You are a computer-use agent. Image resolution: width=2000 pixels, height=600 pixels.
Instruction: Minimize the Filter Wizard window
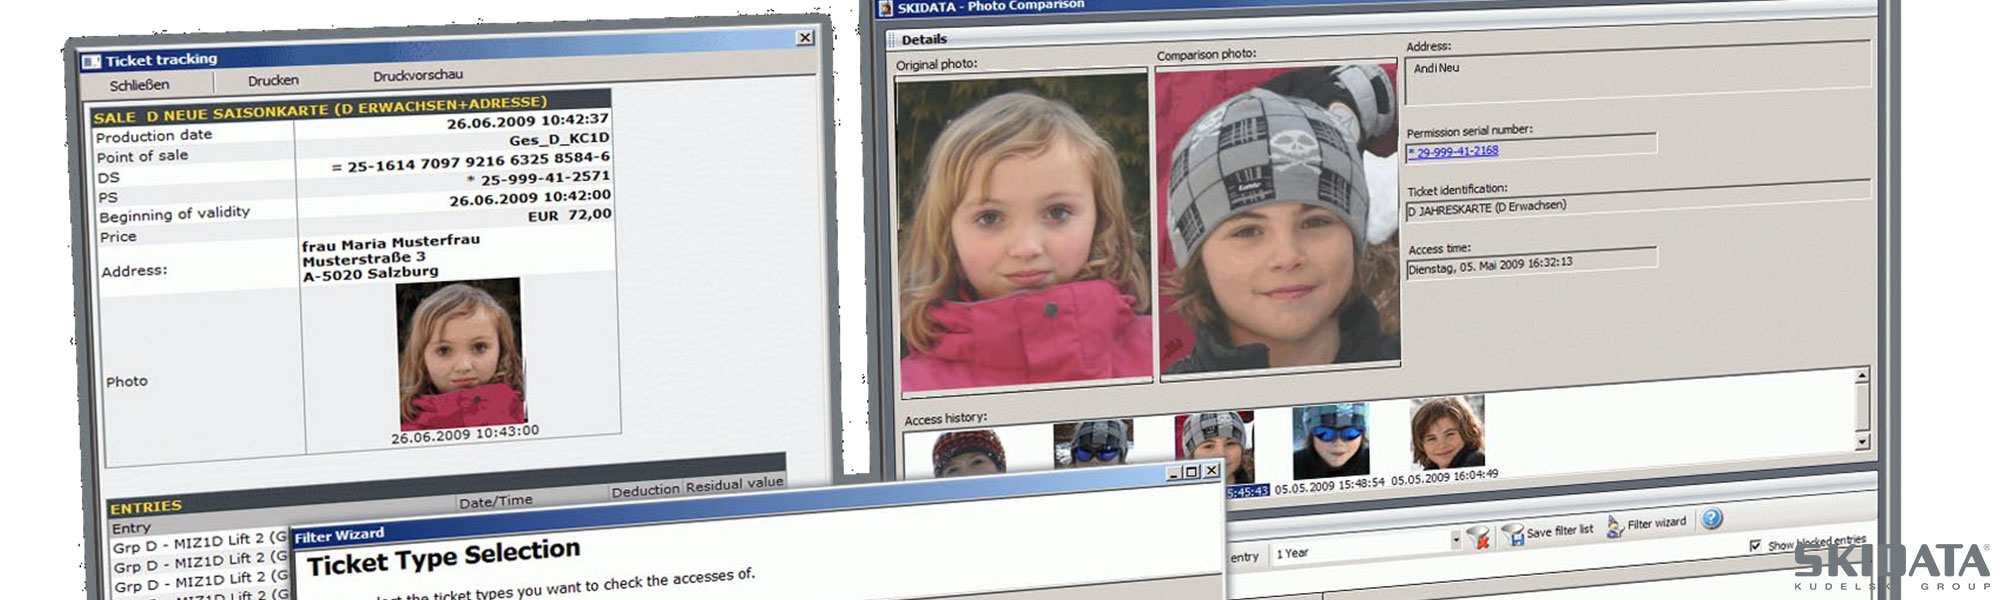(x=1173, y=473)
